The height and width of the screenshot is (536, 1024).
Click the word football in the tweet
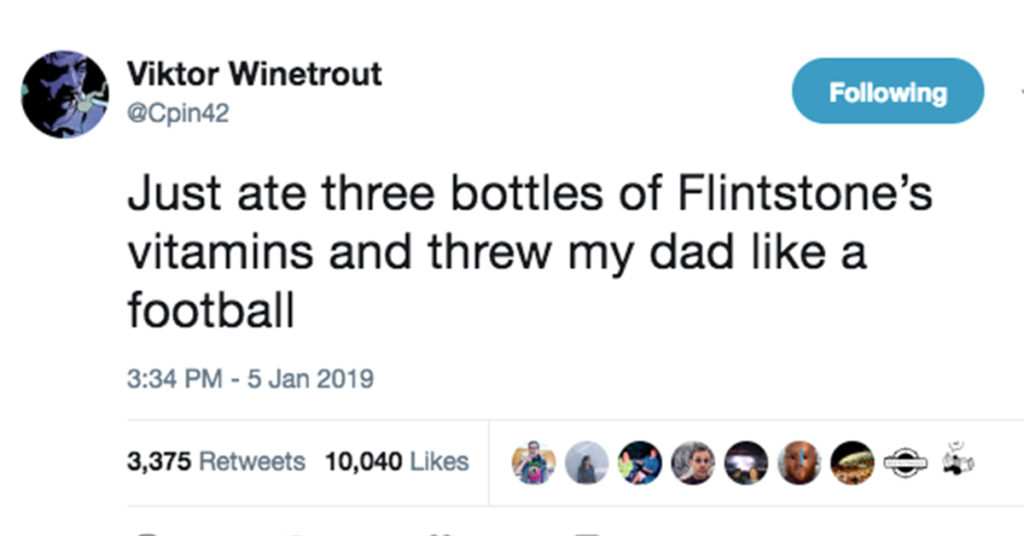click(x=211, y=309)
